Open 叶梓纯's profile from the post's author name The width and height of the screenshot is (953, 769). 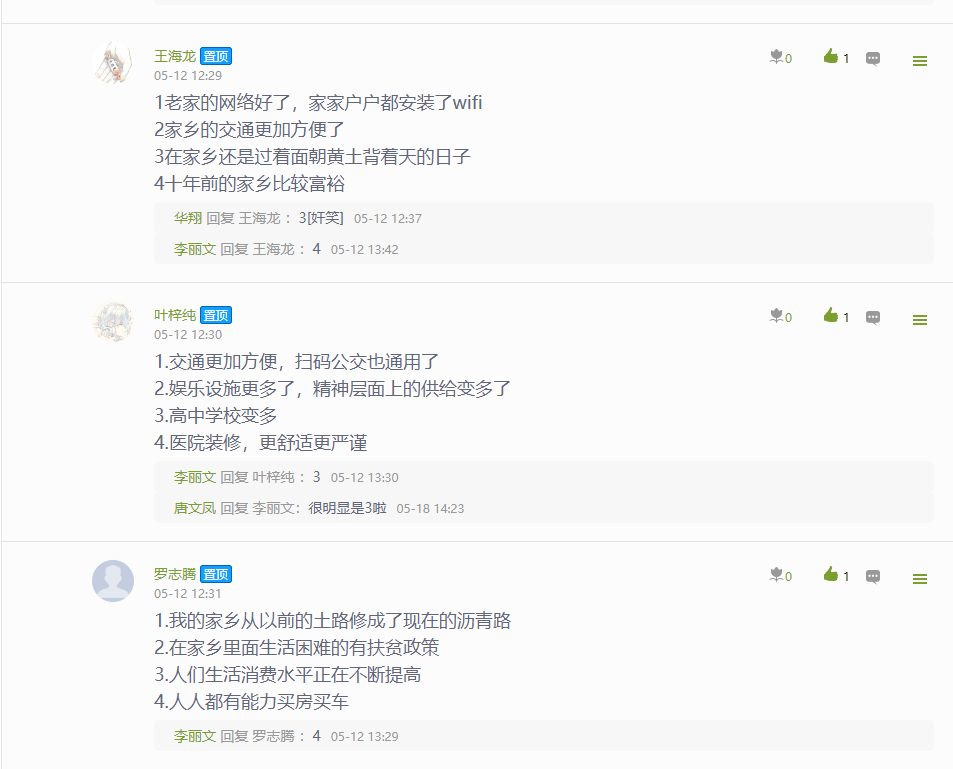(x=175, y=316)
